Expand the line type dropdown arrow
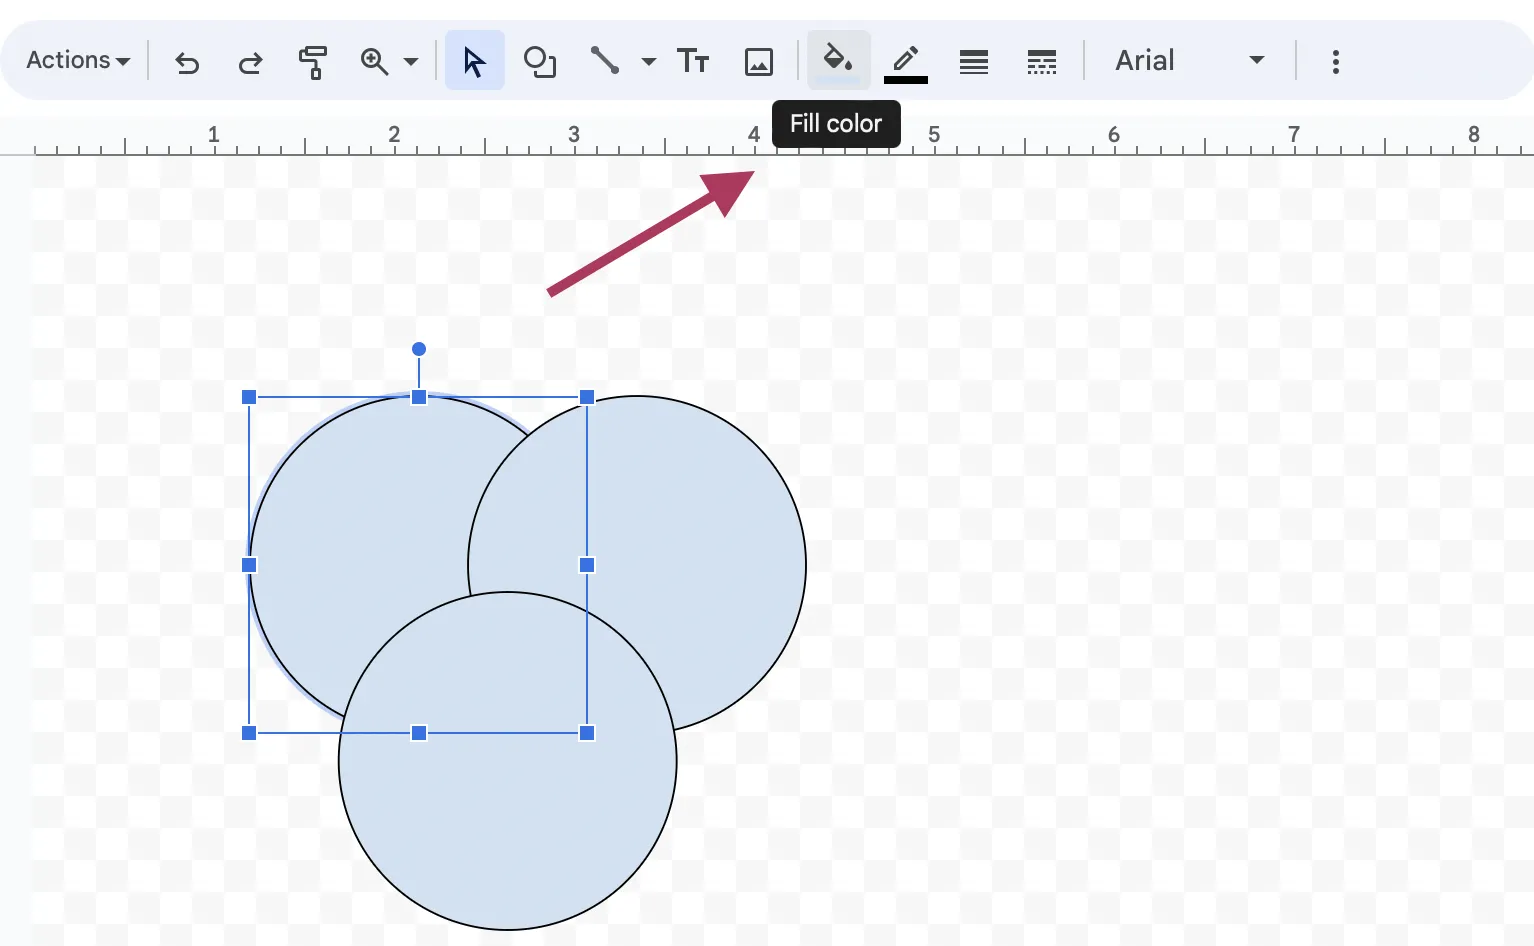 click(x=649, y=62)
